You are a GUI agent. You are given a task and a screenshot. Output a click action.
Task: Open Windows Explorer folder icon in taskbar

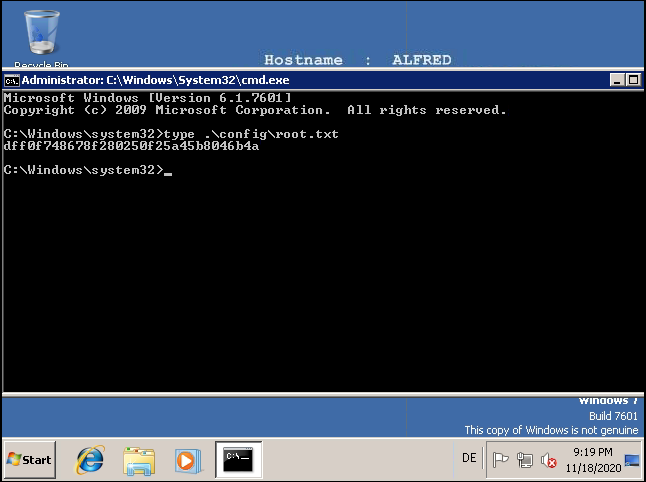click(139, 460)
